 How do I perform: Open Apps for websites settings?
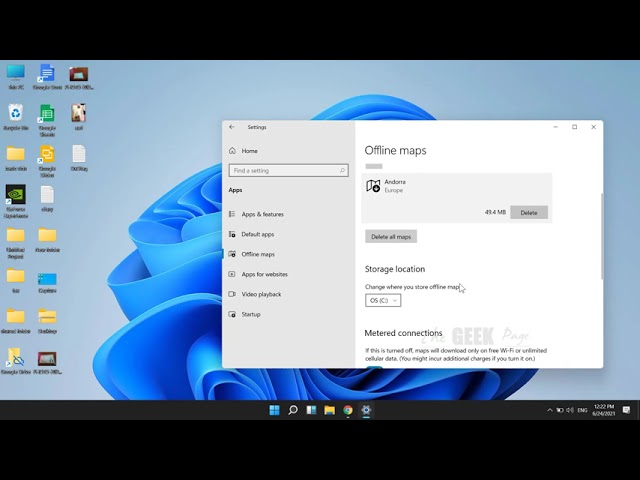264,274
